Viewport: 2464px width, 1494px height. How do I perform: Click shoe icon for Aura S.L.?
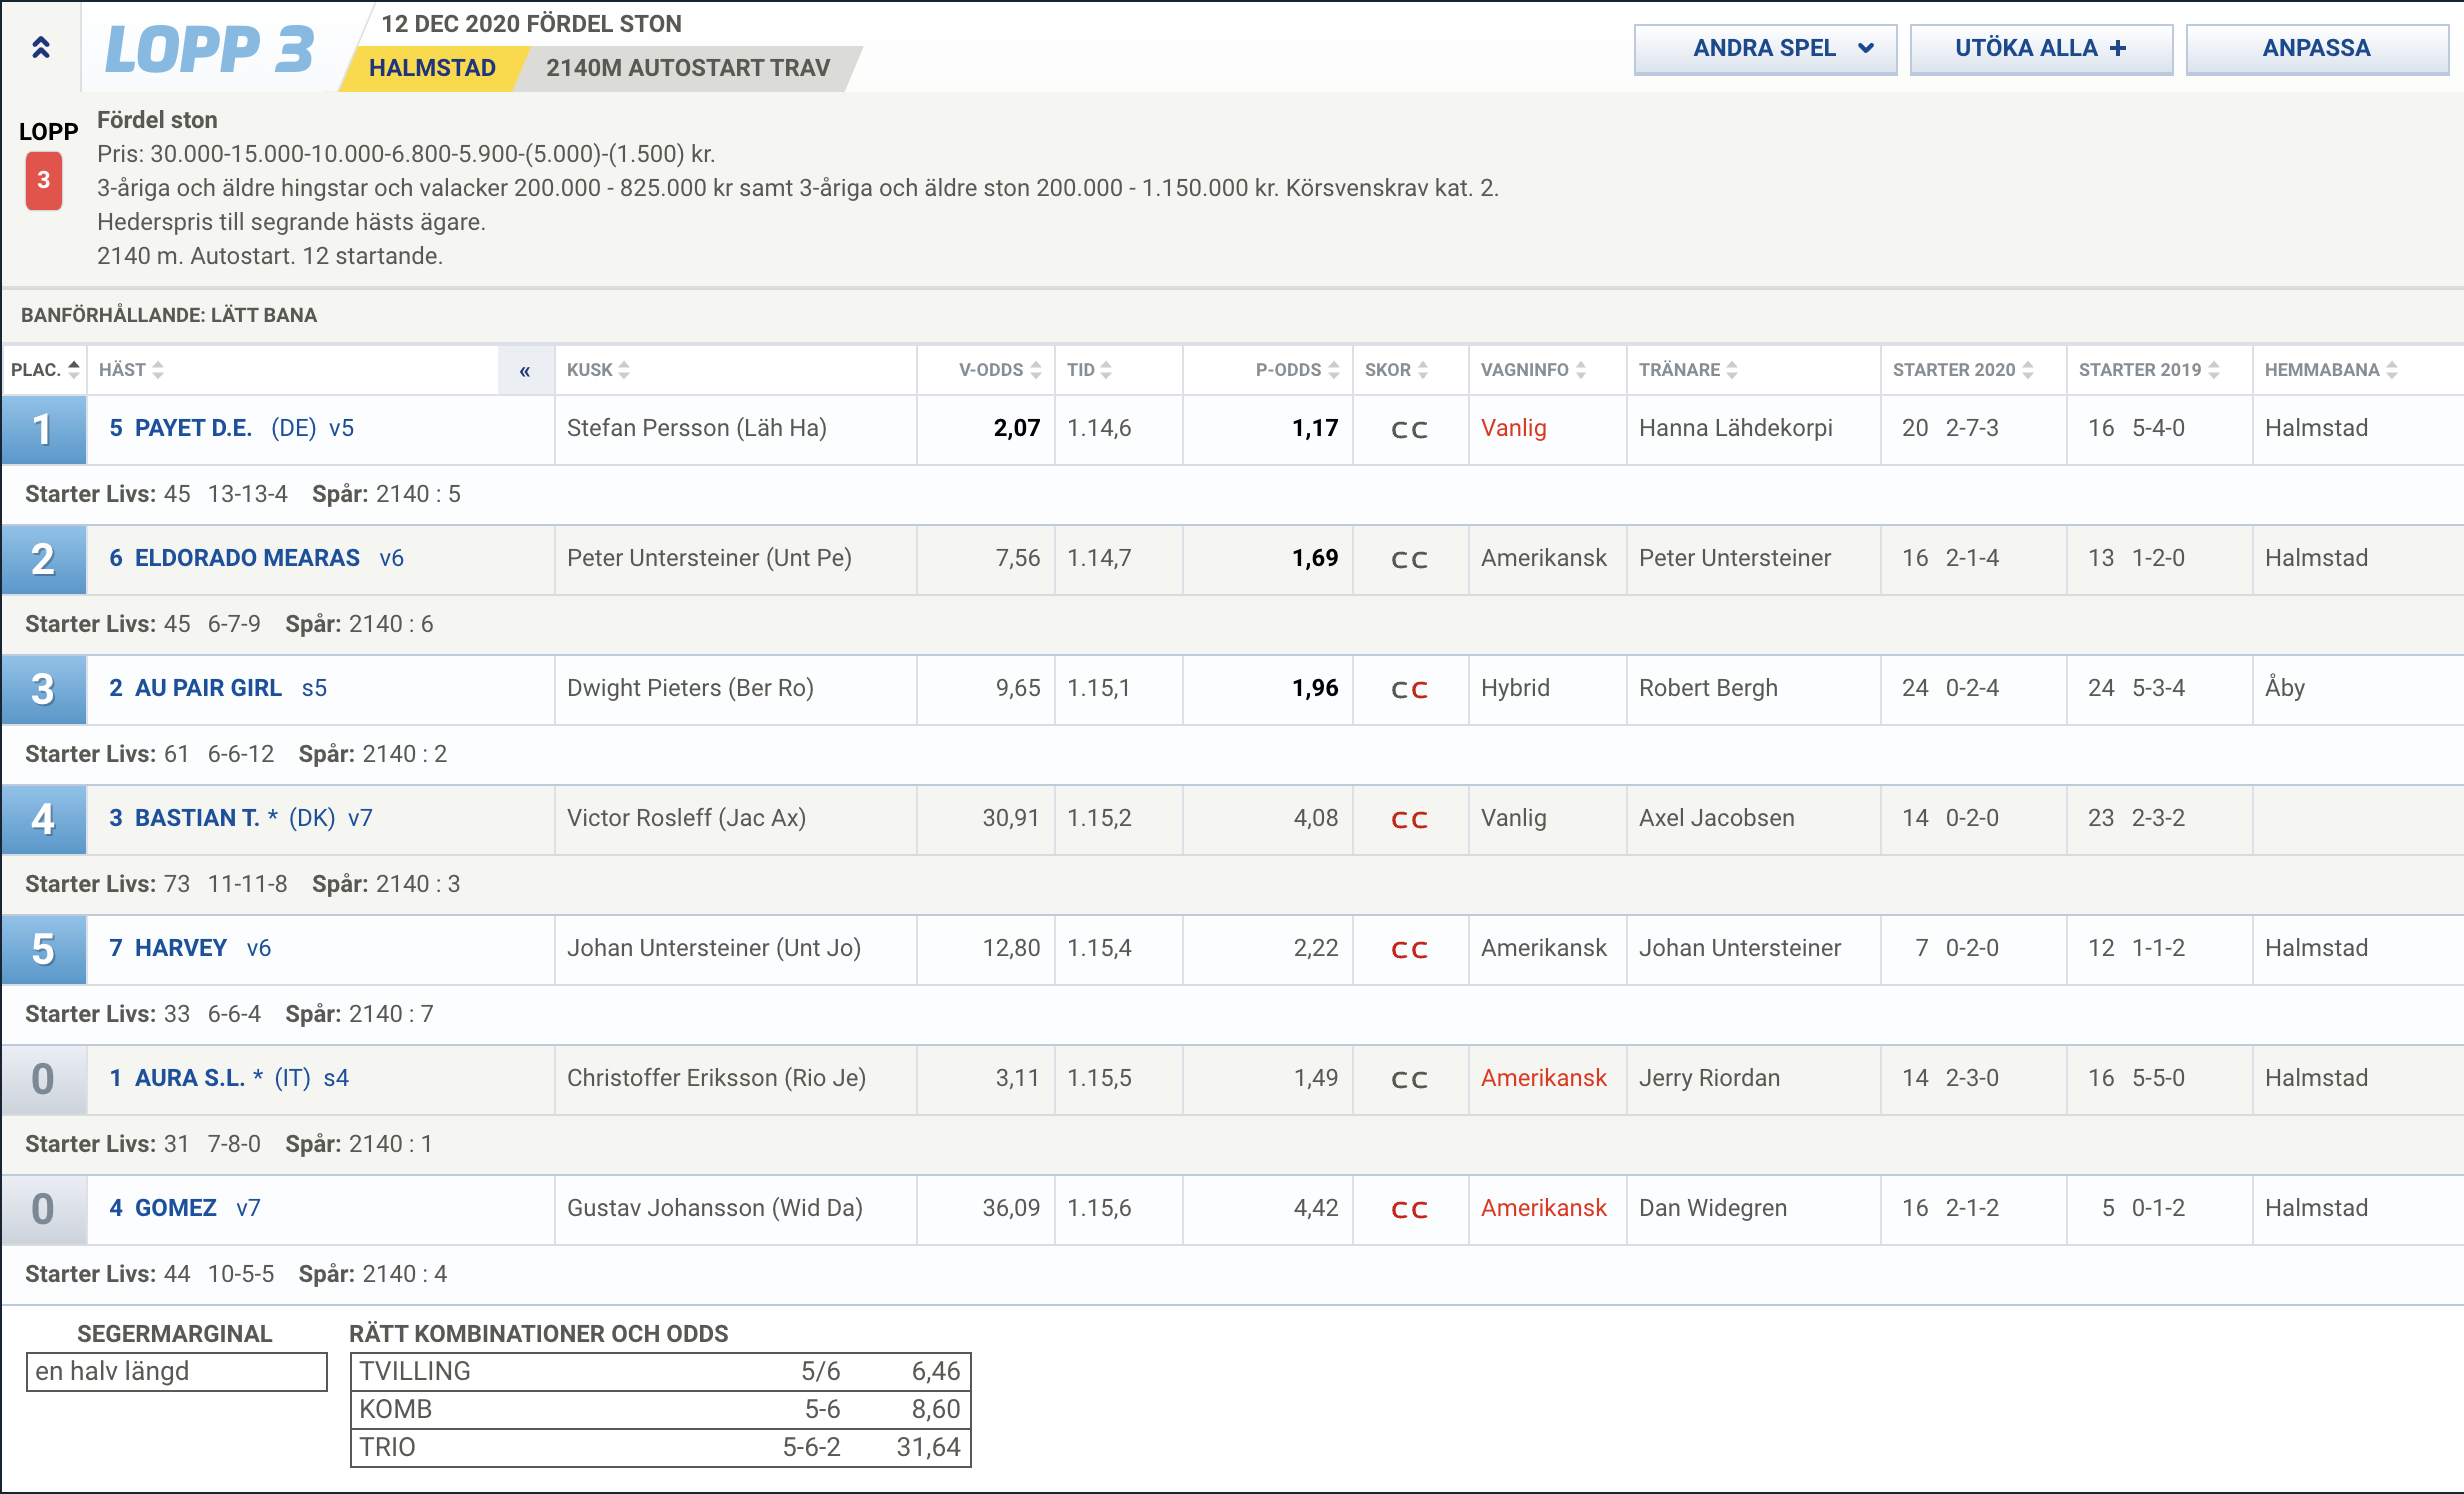1409,1080
